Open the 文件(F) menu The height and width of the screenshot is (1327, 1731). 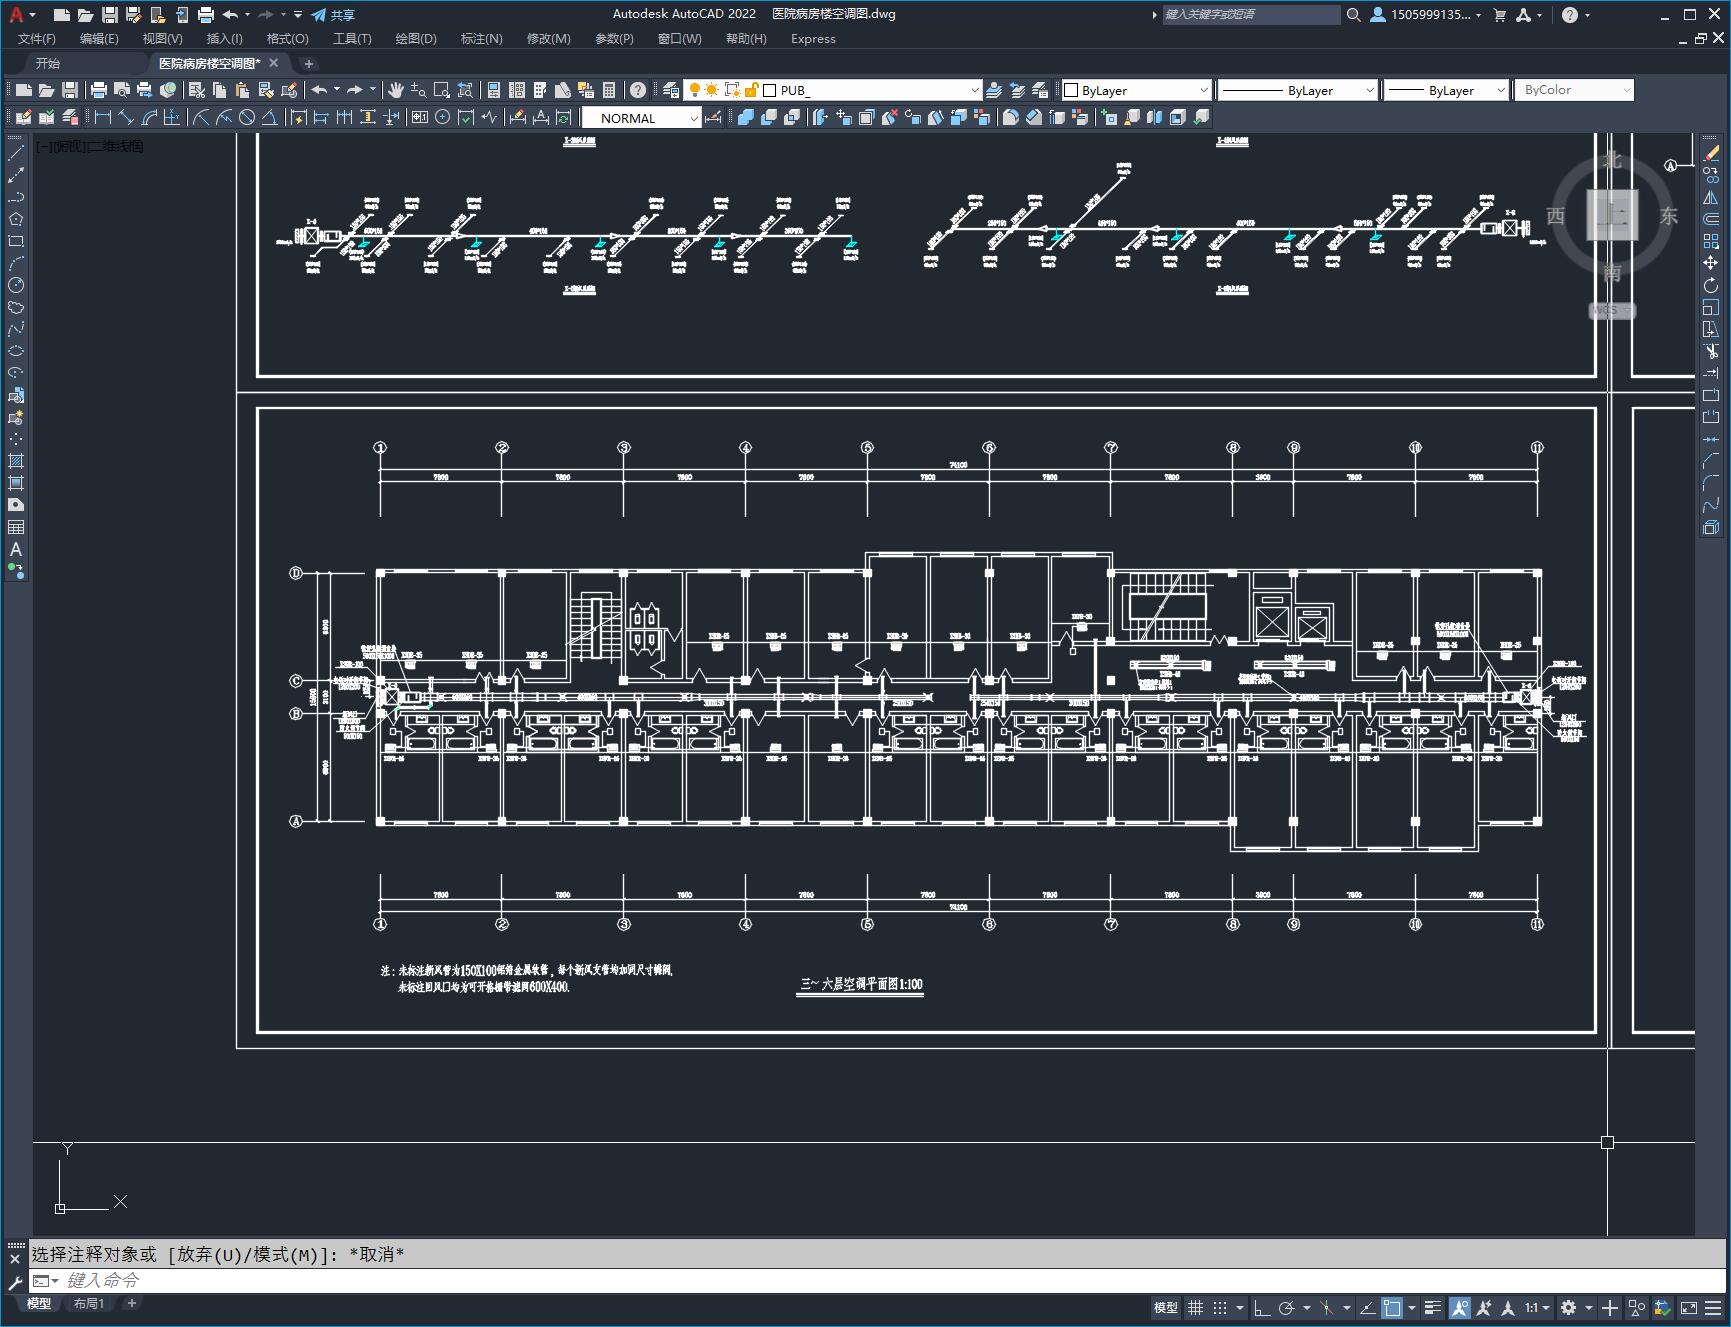pos(37,39)
